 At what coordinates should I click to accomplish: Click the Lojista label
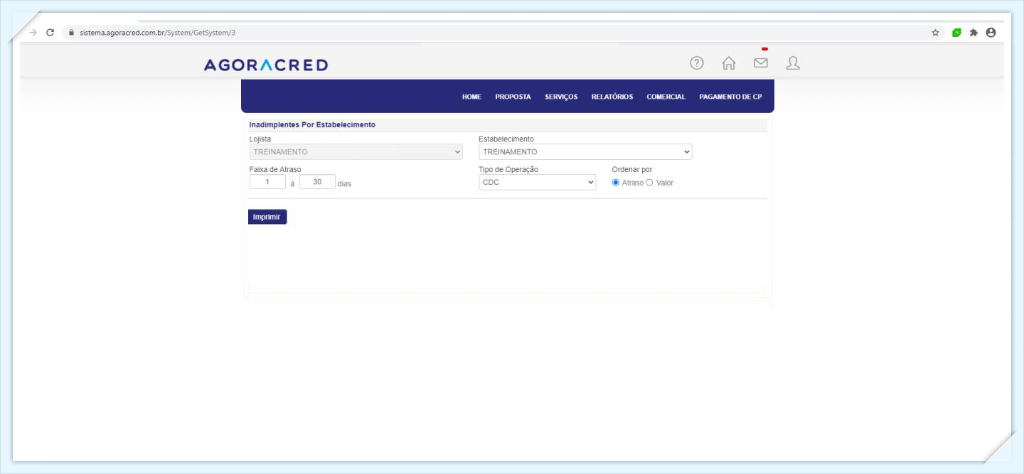coord(260,139)
